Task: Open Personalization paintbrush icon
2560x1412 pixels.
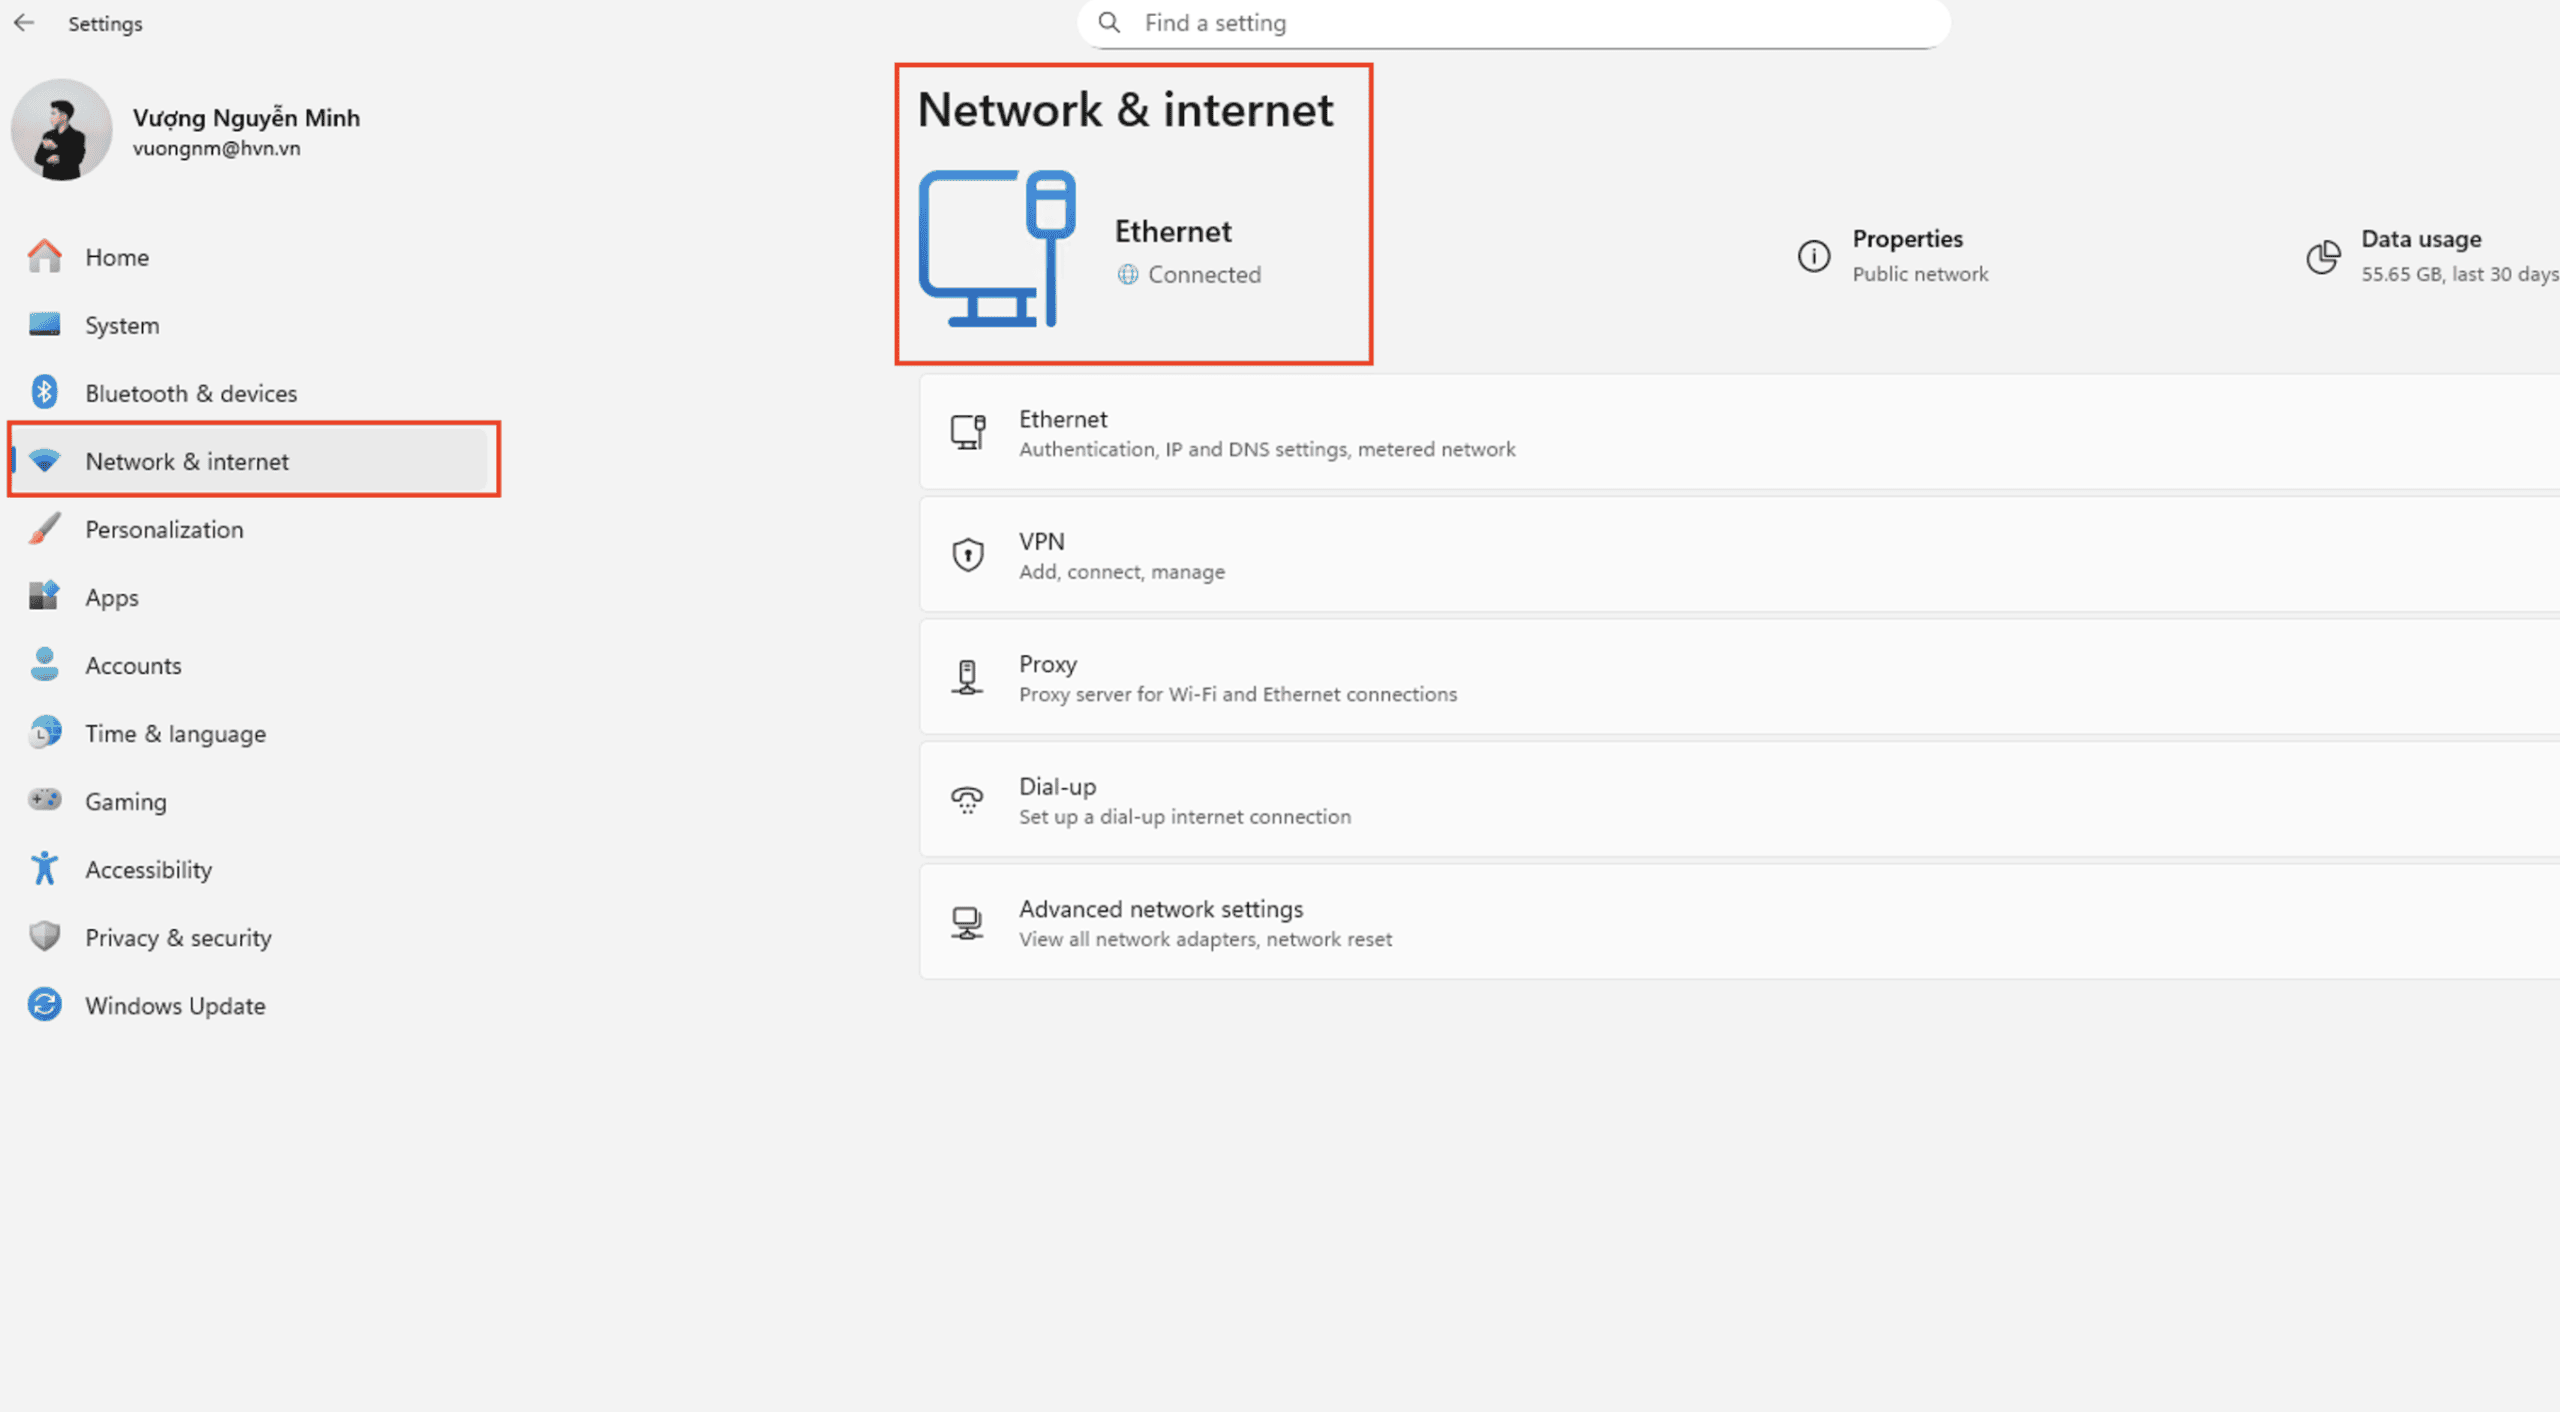Action: 44,529
